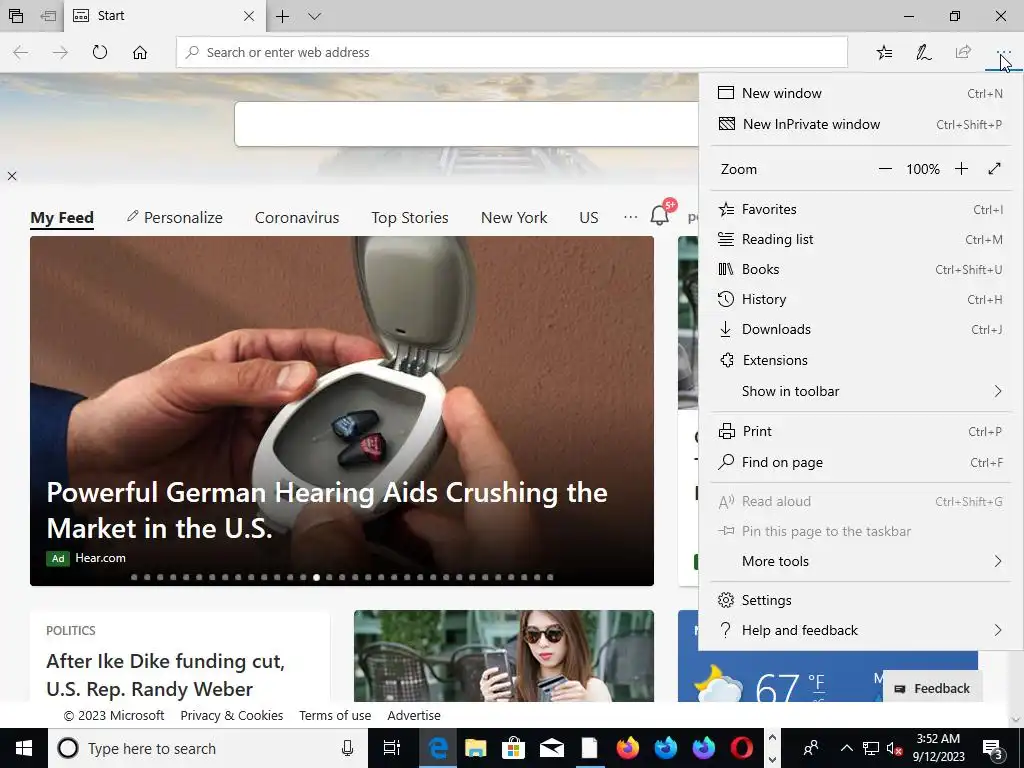Click the Feedback button
This screenshot has height=768, width=1024.
pos(933,689)
